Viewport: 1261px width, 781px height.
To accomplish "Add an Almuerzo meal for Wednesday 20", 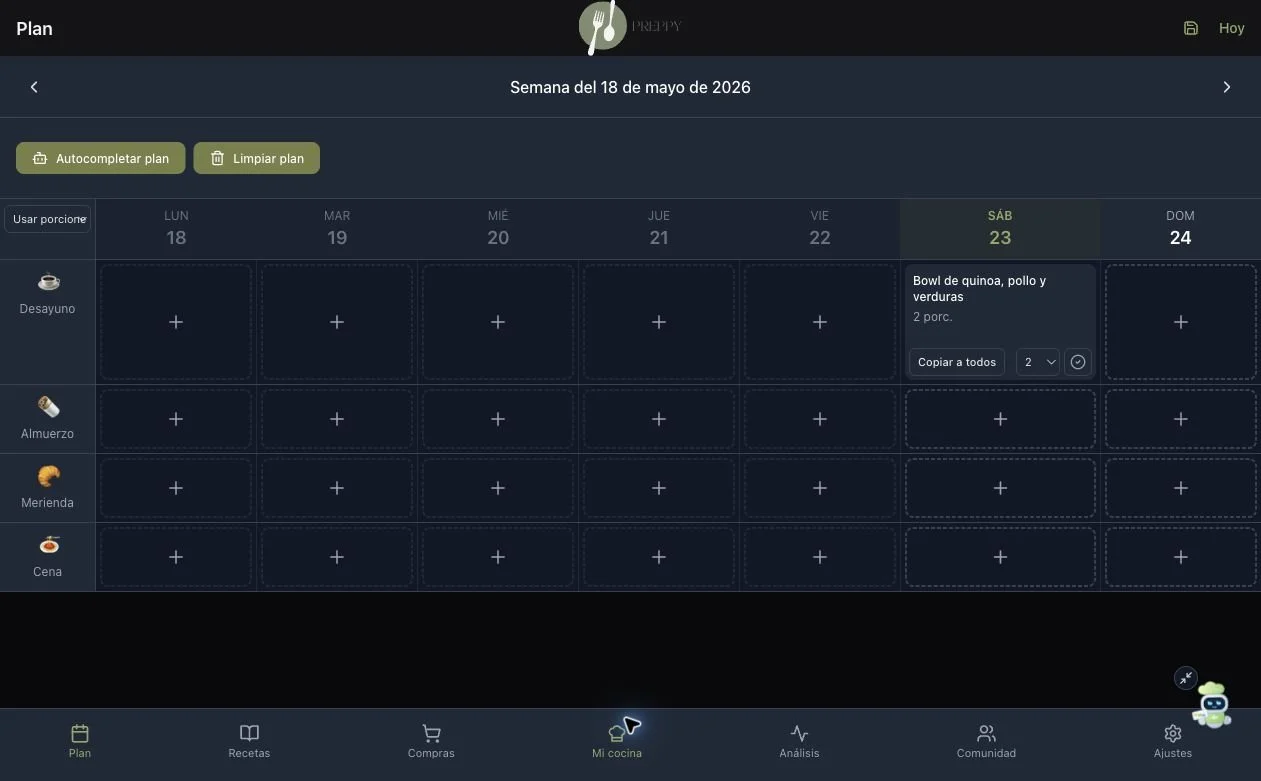I will (x=498, y=419).
